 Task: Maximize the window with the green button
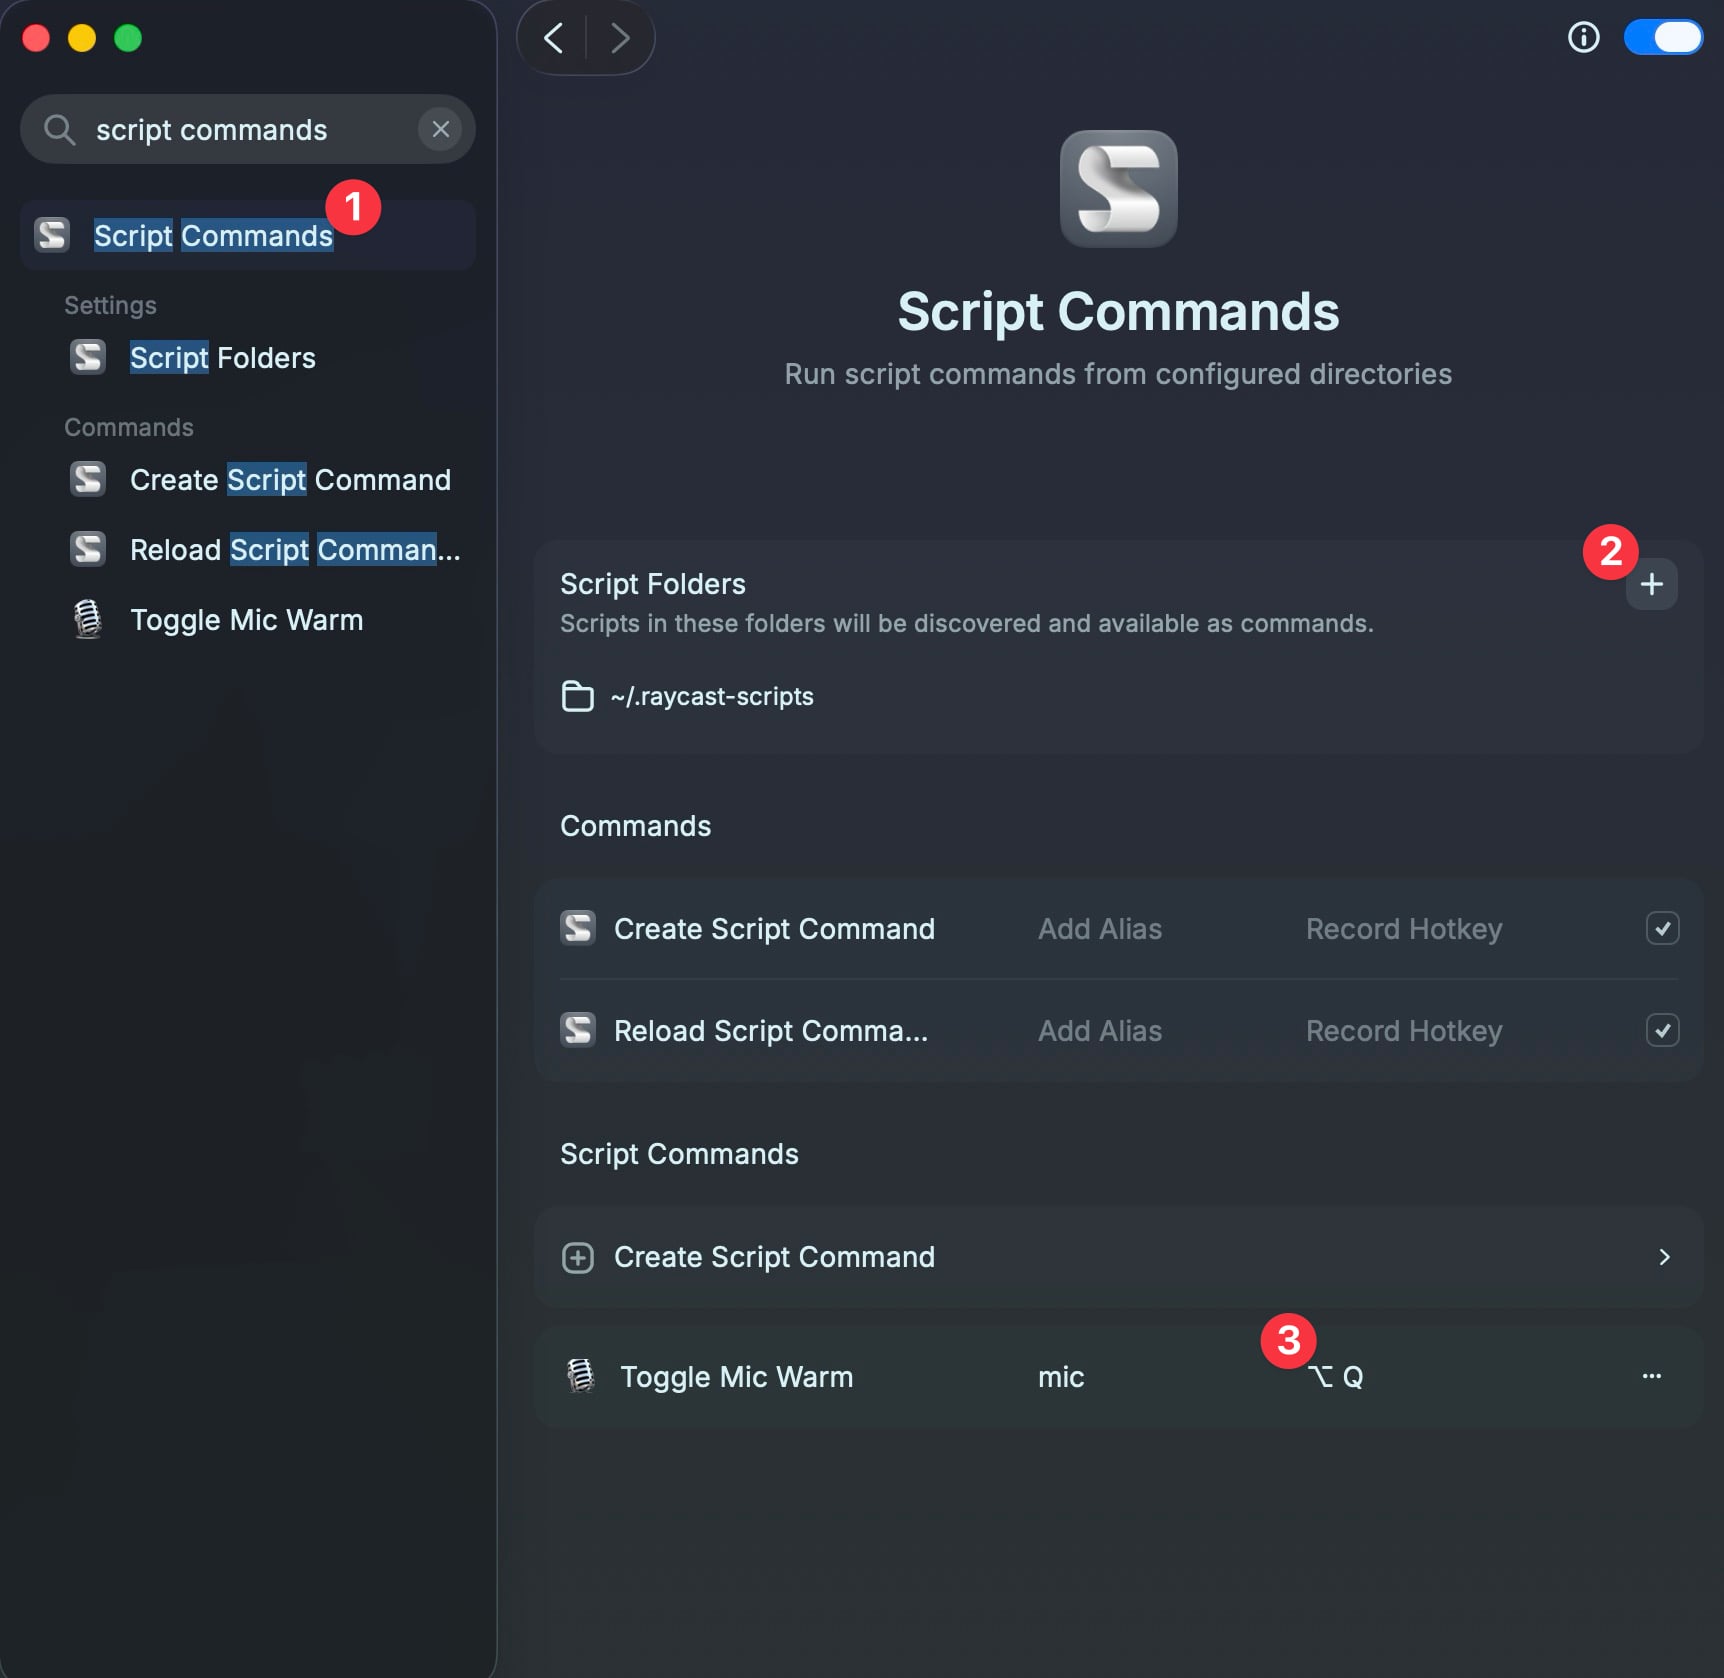click(x=128, y=38)
